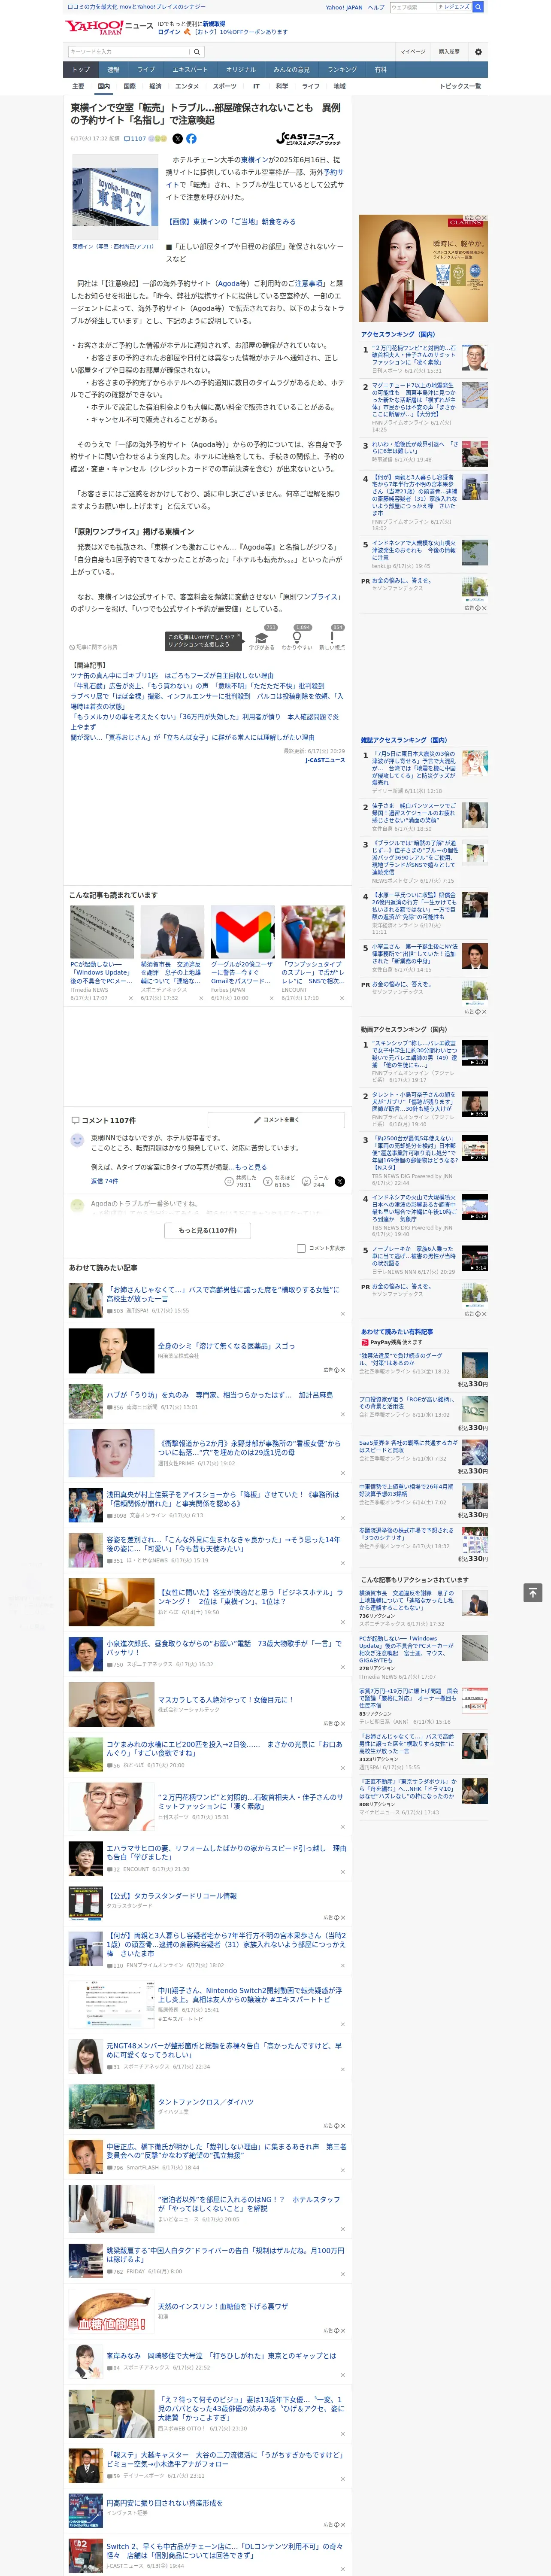The image size is (551, 2576).
Task: Click the scroll-to-top arrow button
Action: coord(533,1592)
